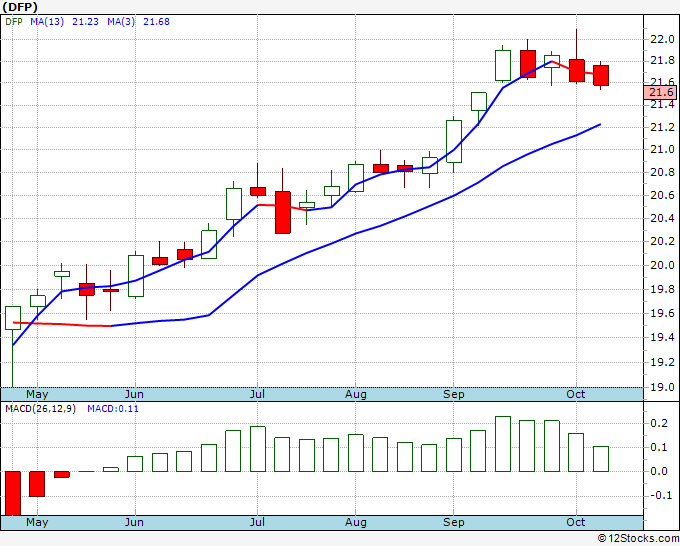Screen dimensions: 680x546
Task: Click the tallest green MACD histogram bar
Action: [503, 444]
